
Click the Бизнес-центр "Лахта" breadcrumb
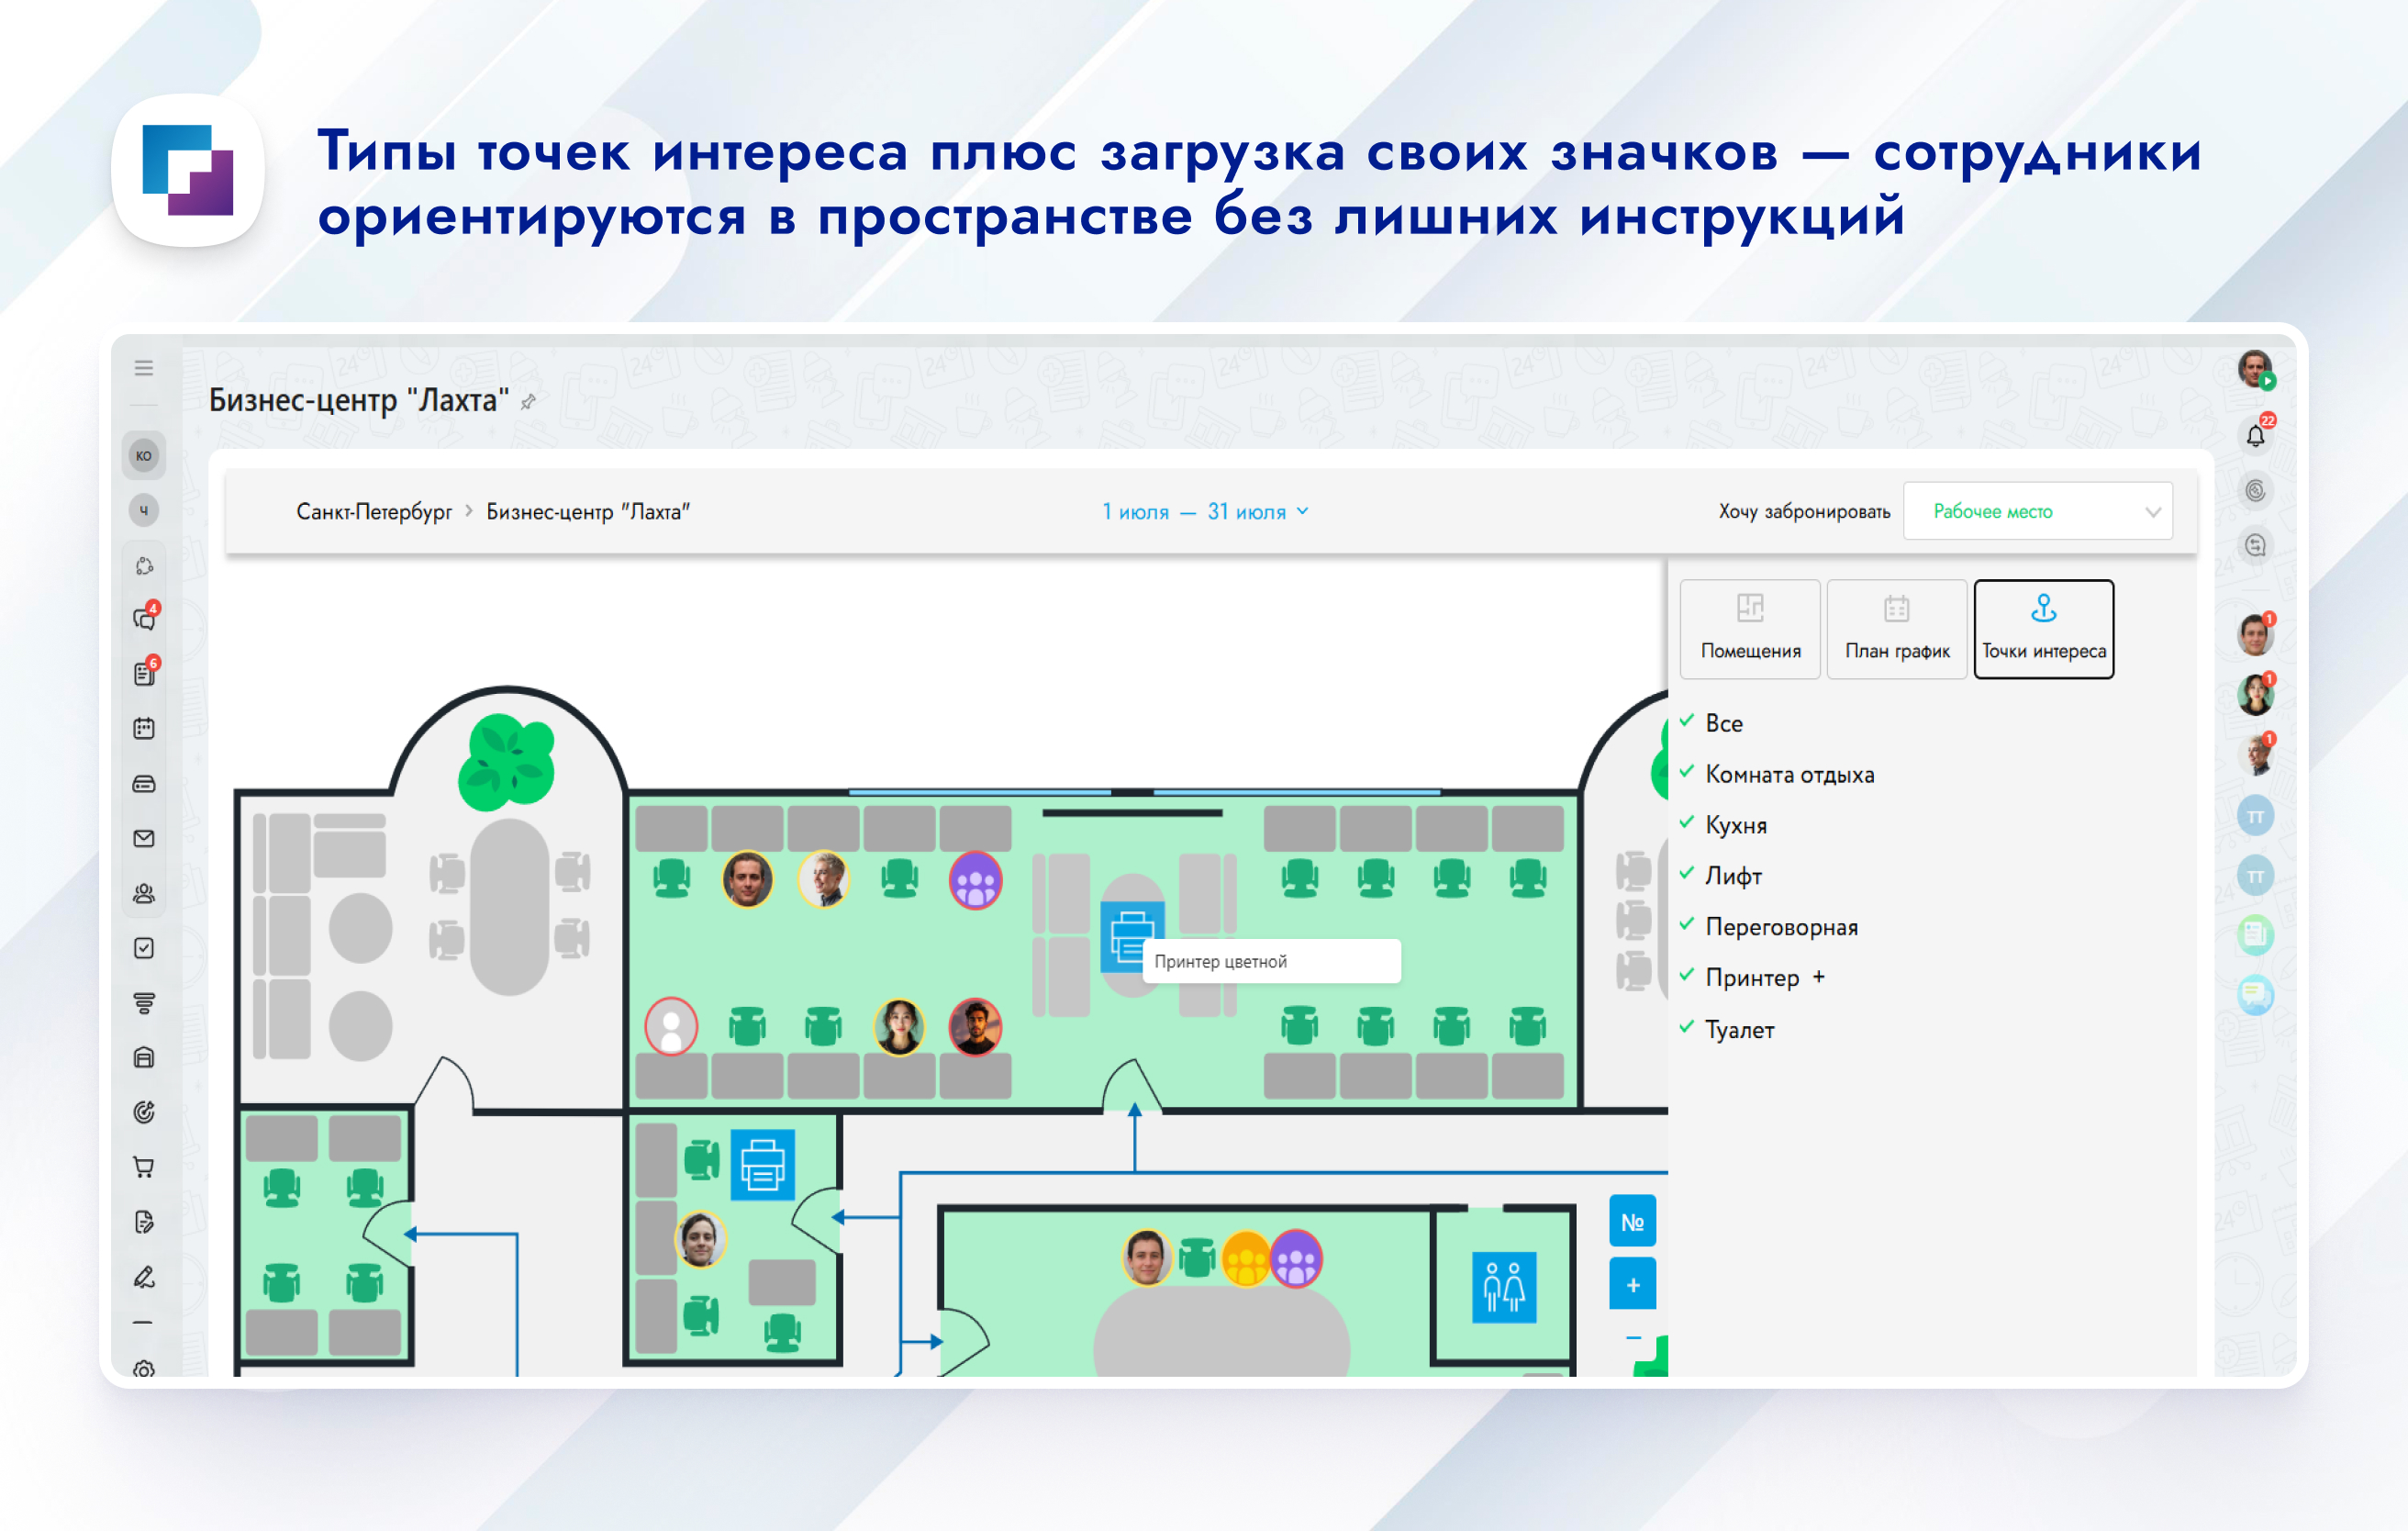point(588,512)
